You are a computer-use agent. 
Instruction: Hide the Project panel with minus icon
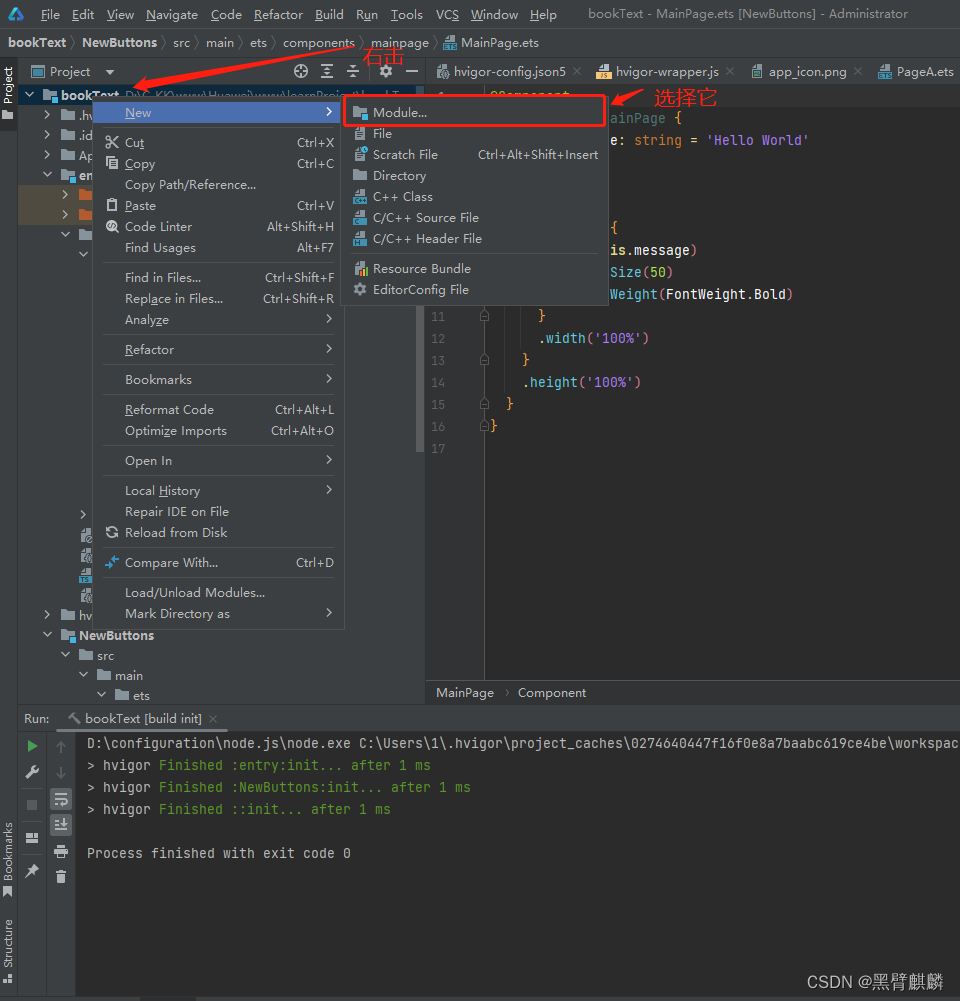tap(412, 72)
